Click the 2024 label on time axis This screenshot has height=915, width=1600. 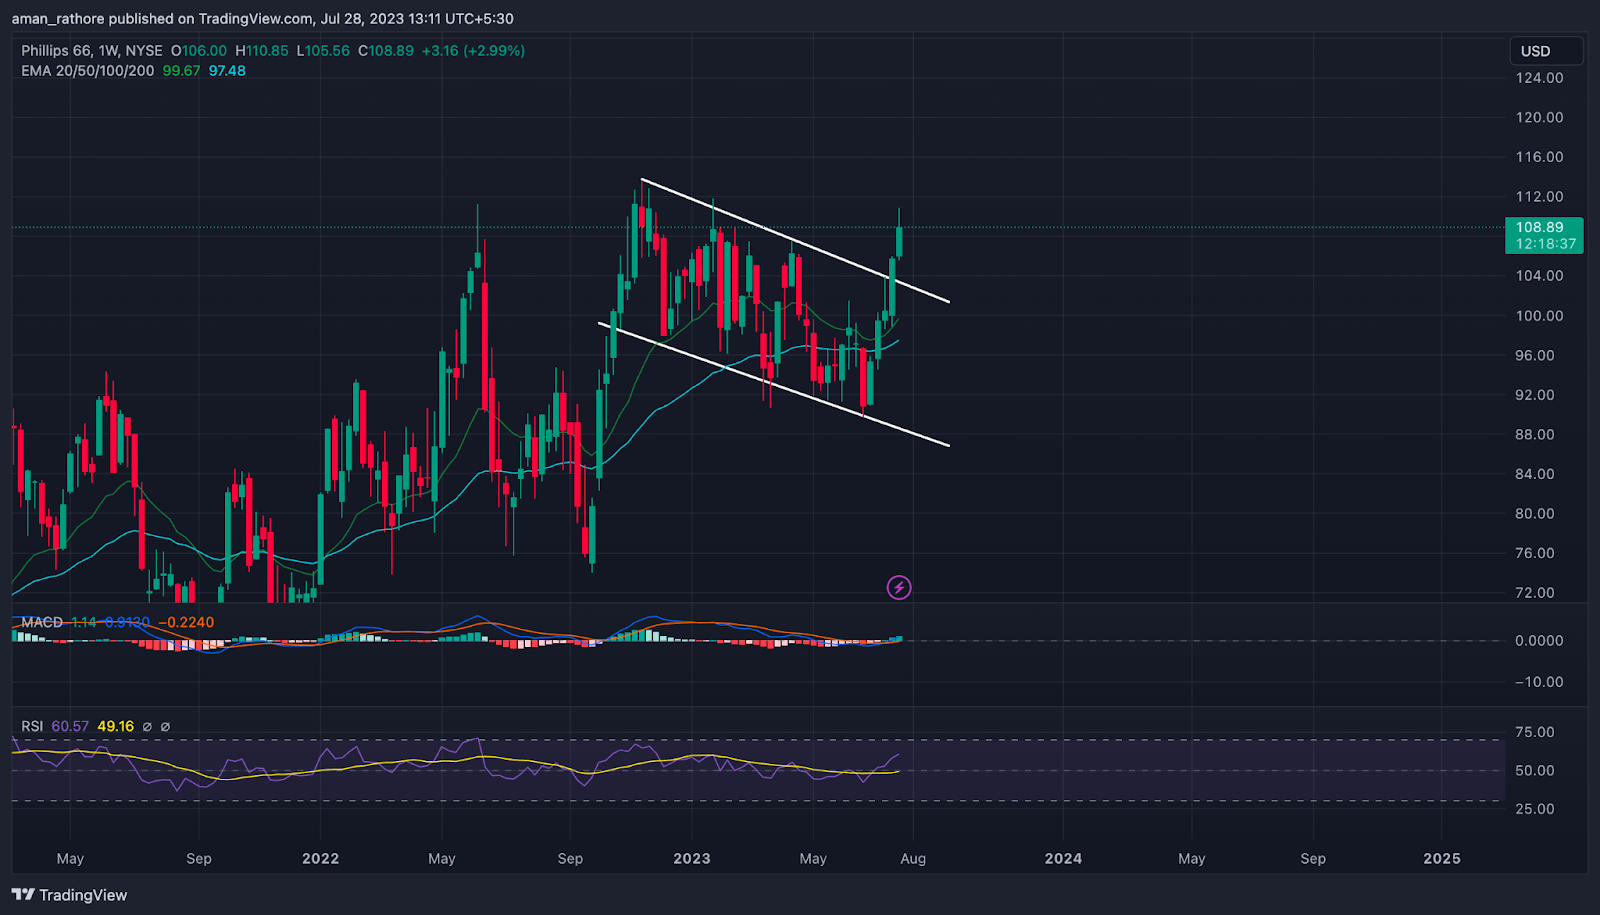[x=1063, y=859]
